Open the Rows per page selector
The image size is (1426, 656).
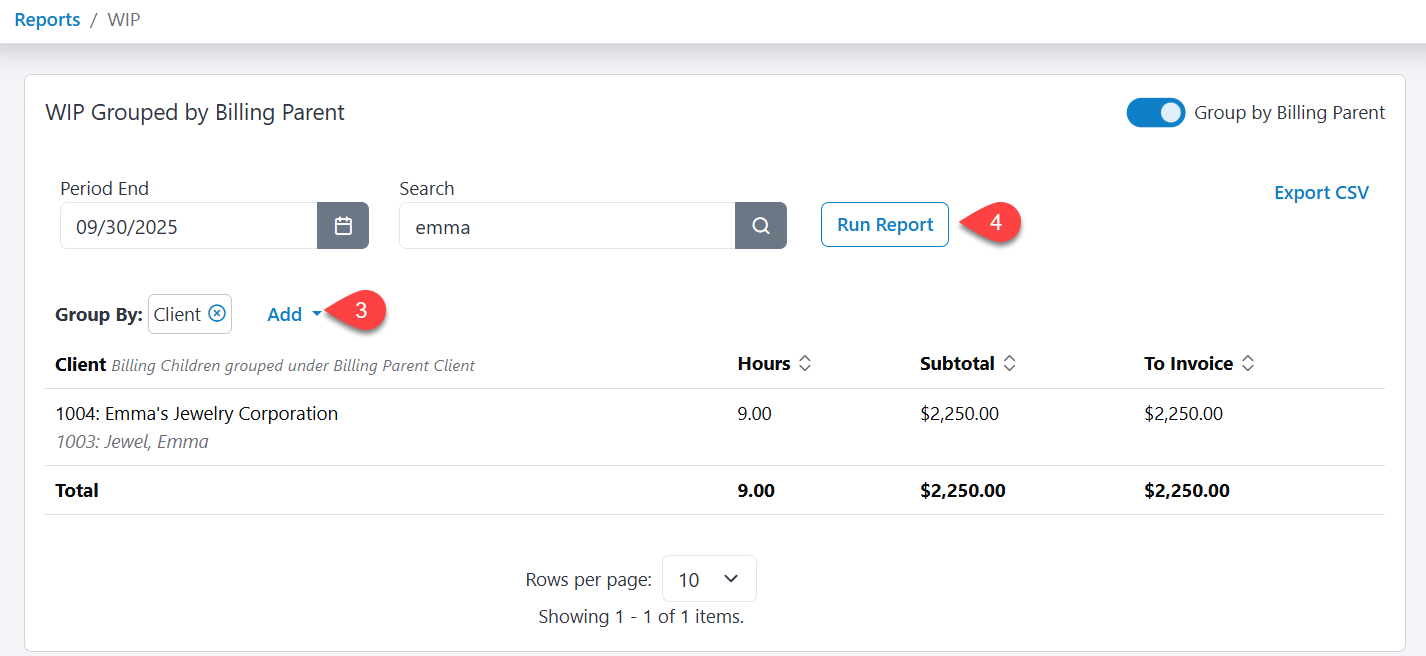click(709, 578)
